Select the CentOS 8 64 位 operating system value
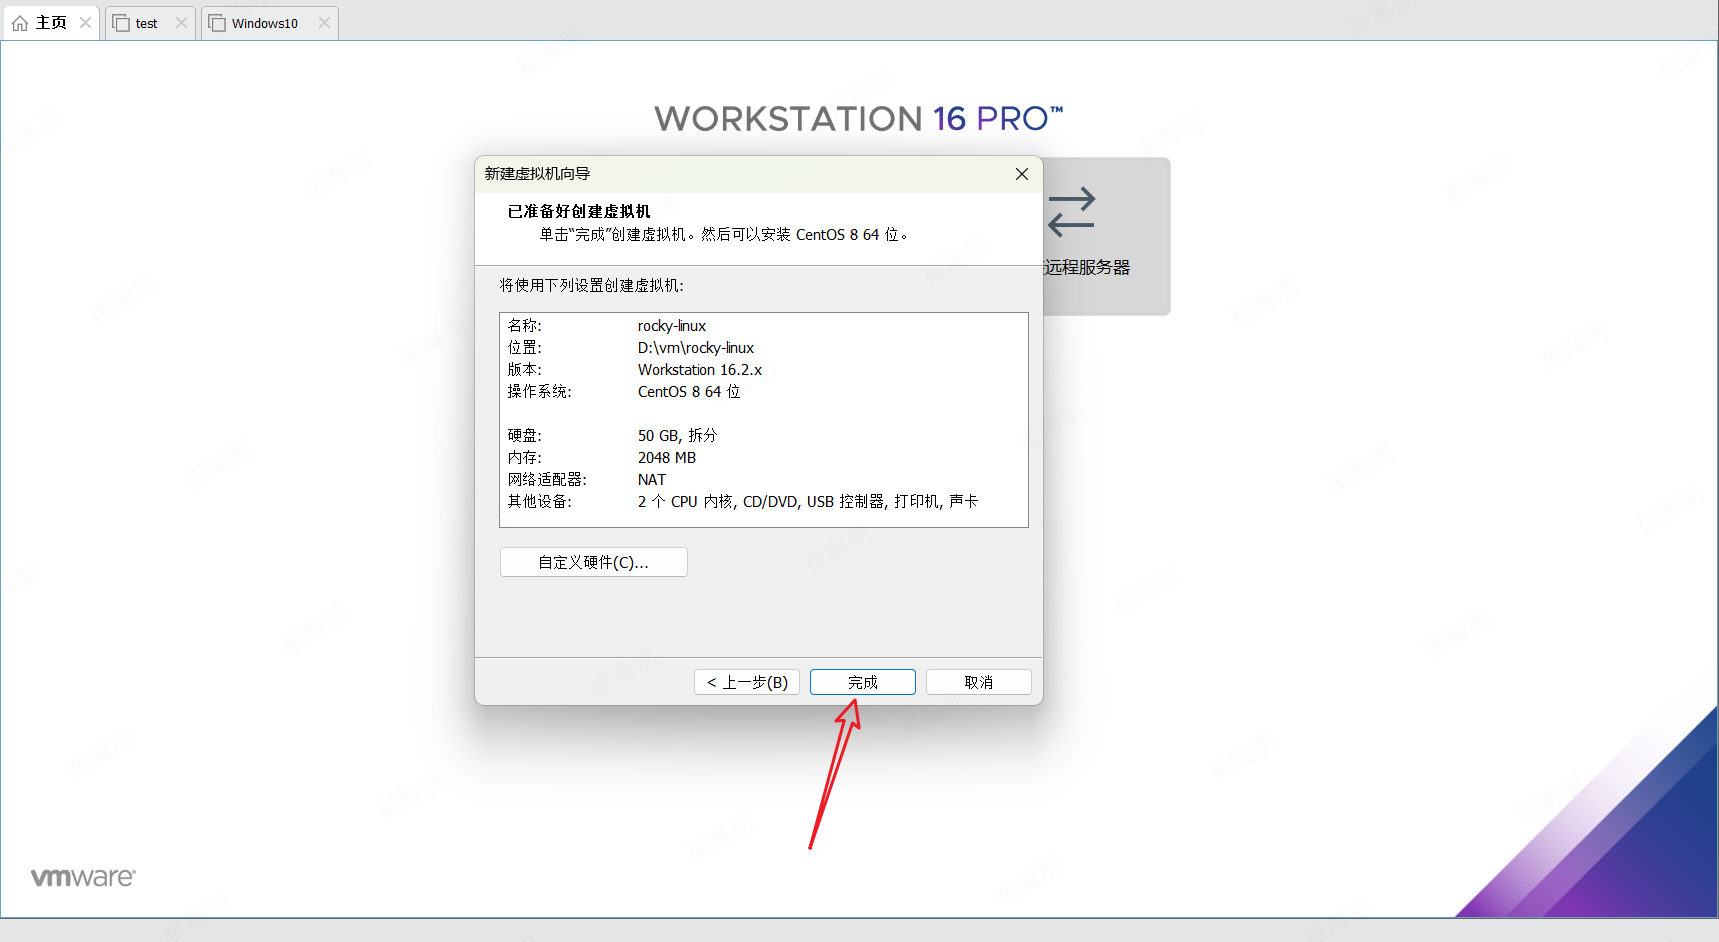Viewport: 1719px width, 942px height. tap(689, 392)
